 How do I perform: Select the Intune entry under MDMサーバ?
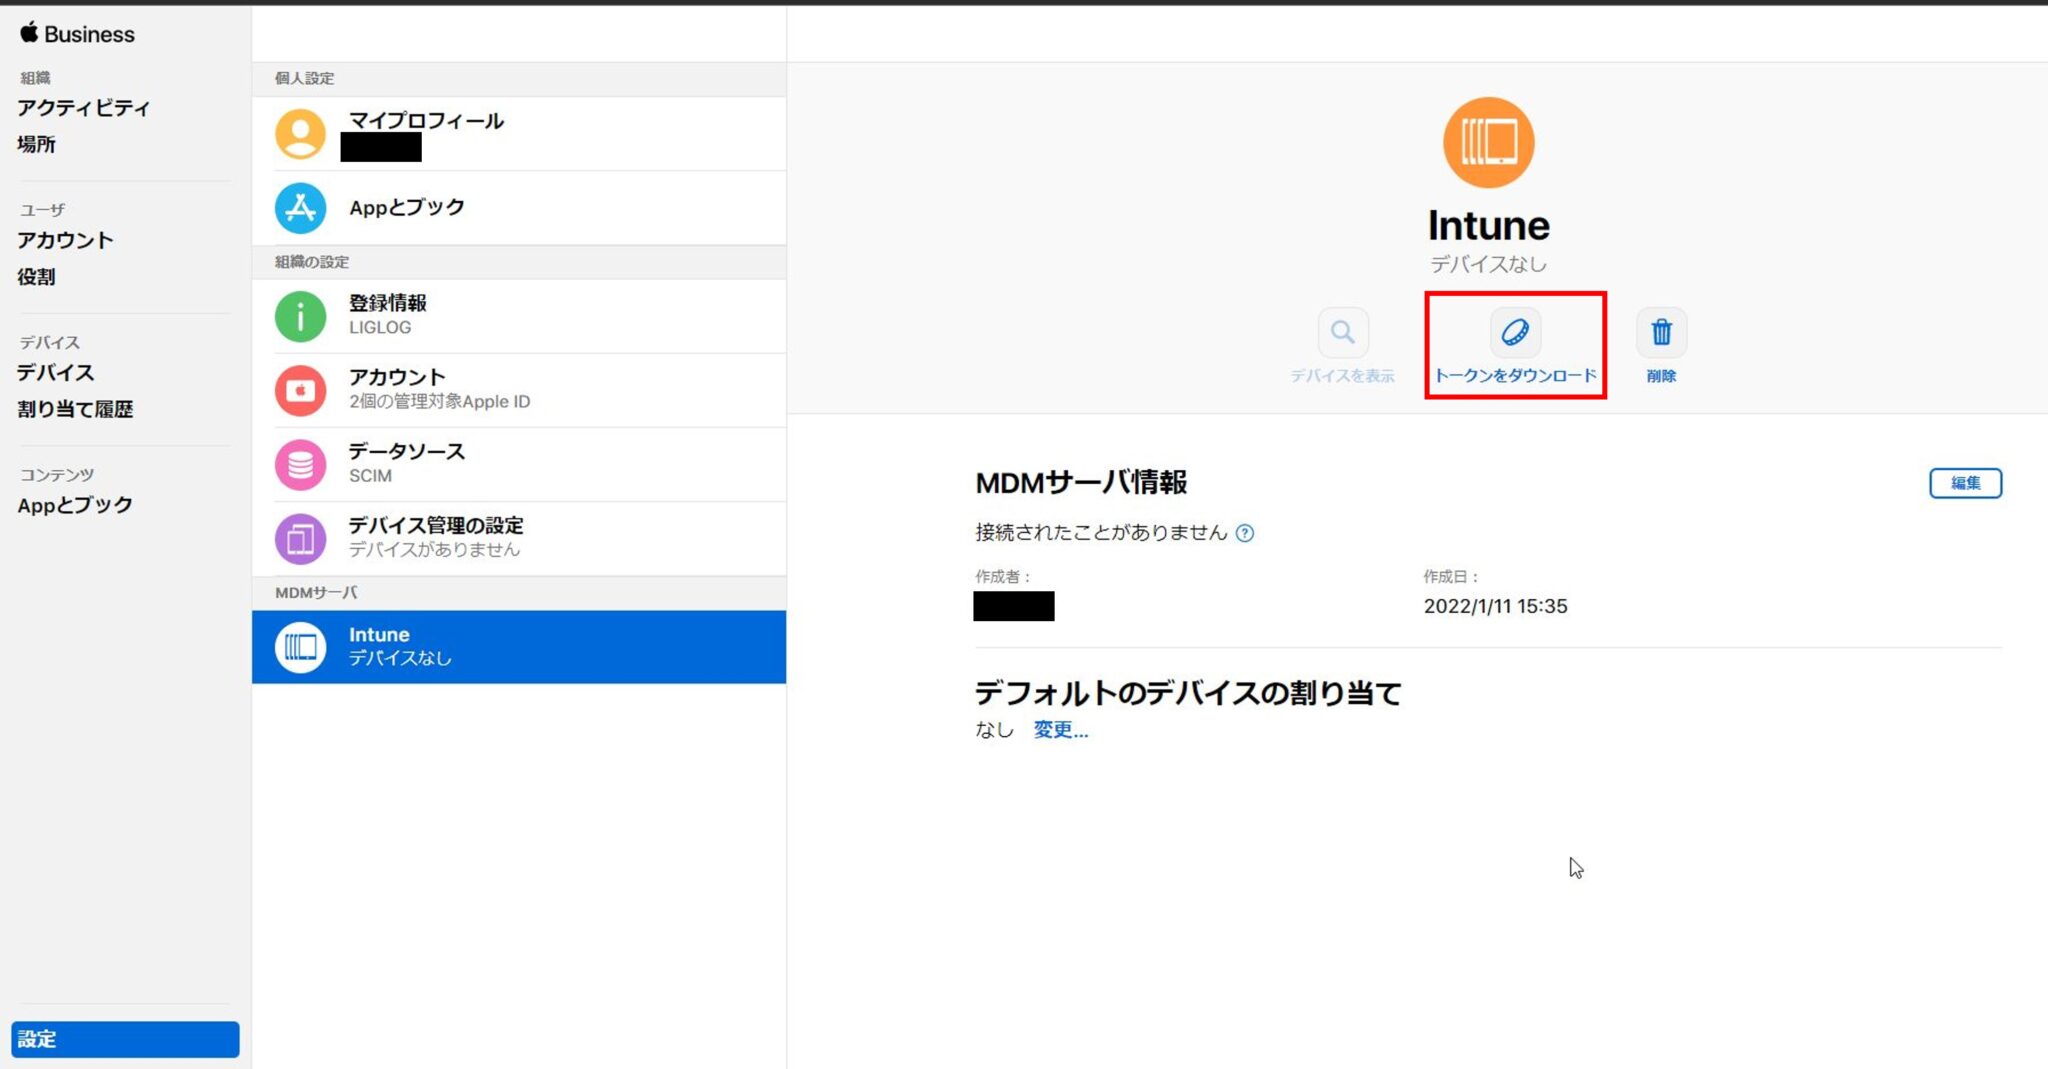click(x=518, y=646)
